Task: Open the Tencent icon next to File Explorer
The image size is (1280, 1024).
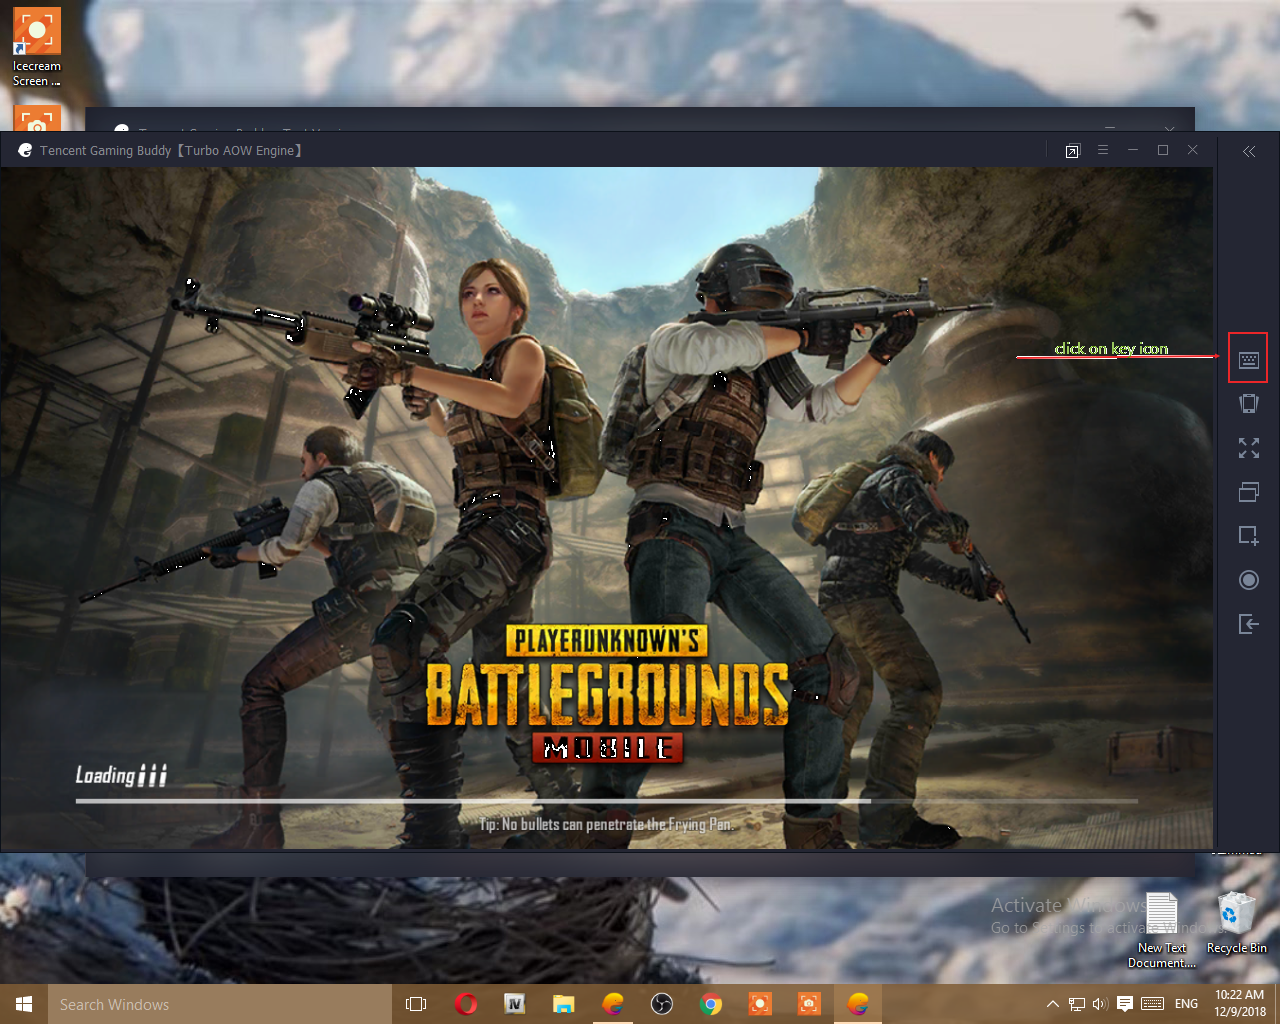Action: (x=613, y=1004)
